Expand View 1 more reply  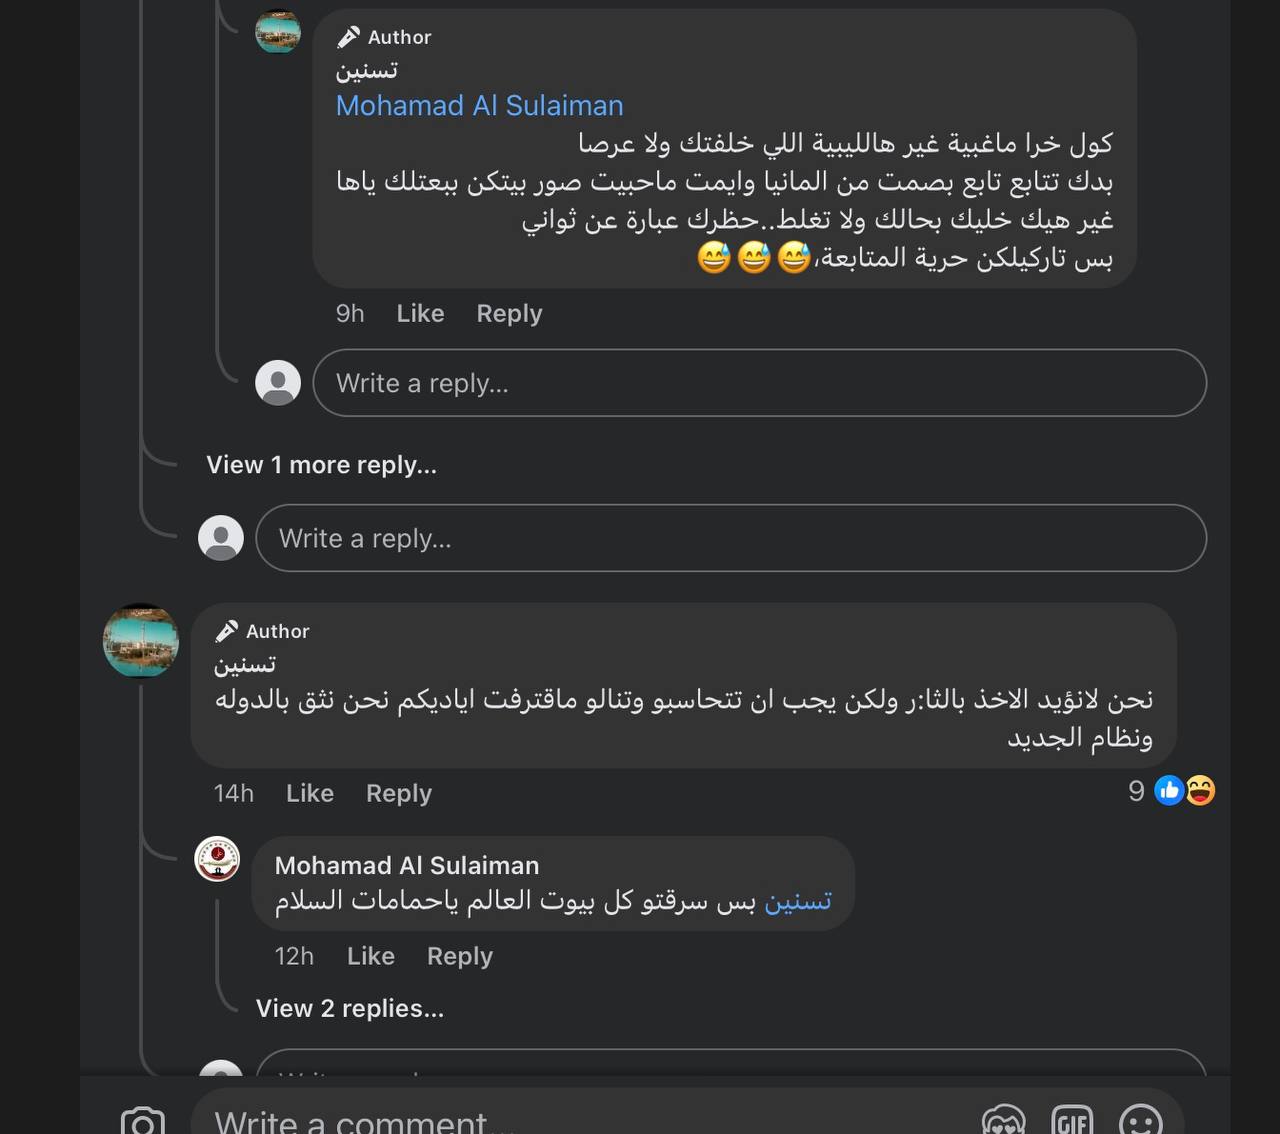click(x=321, y=465)
